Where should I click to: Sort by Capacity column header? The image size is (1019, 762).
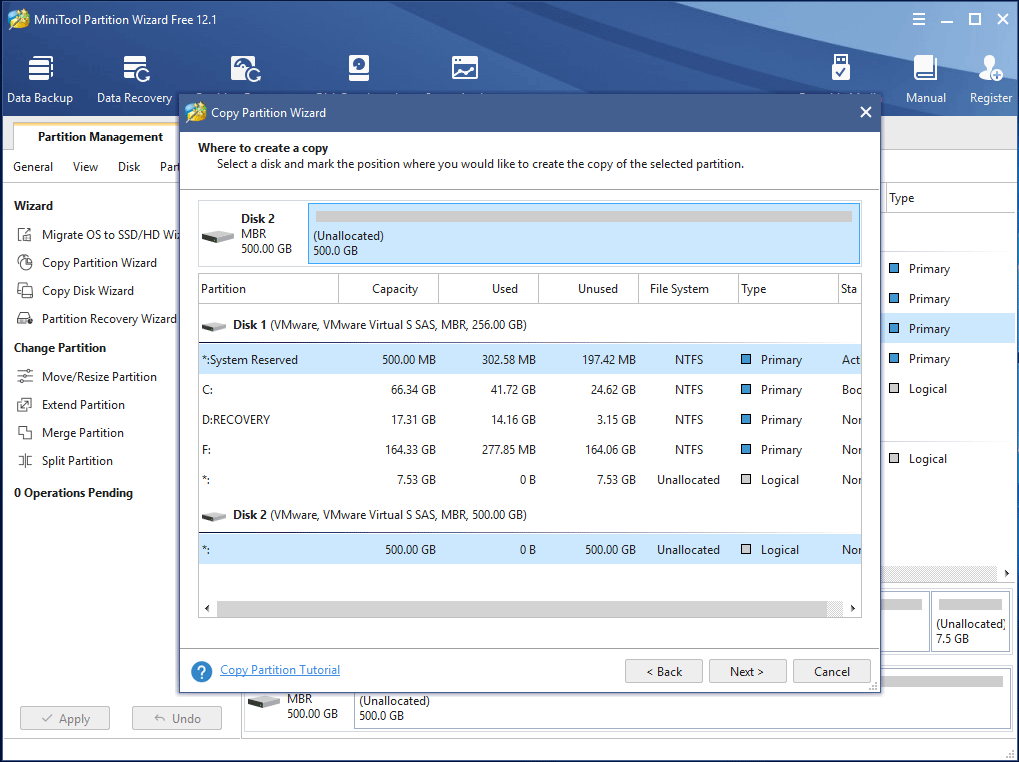point(389,288)
